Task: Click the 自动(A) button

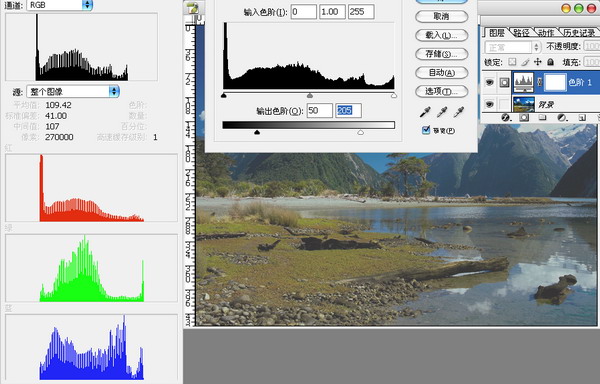Action: click(x=442, y=73)
